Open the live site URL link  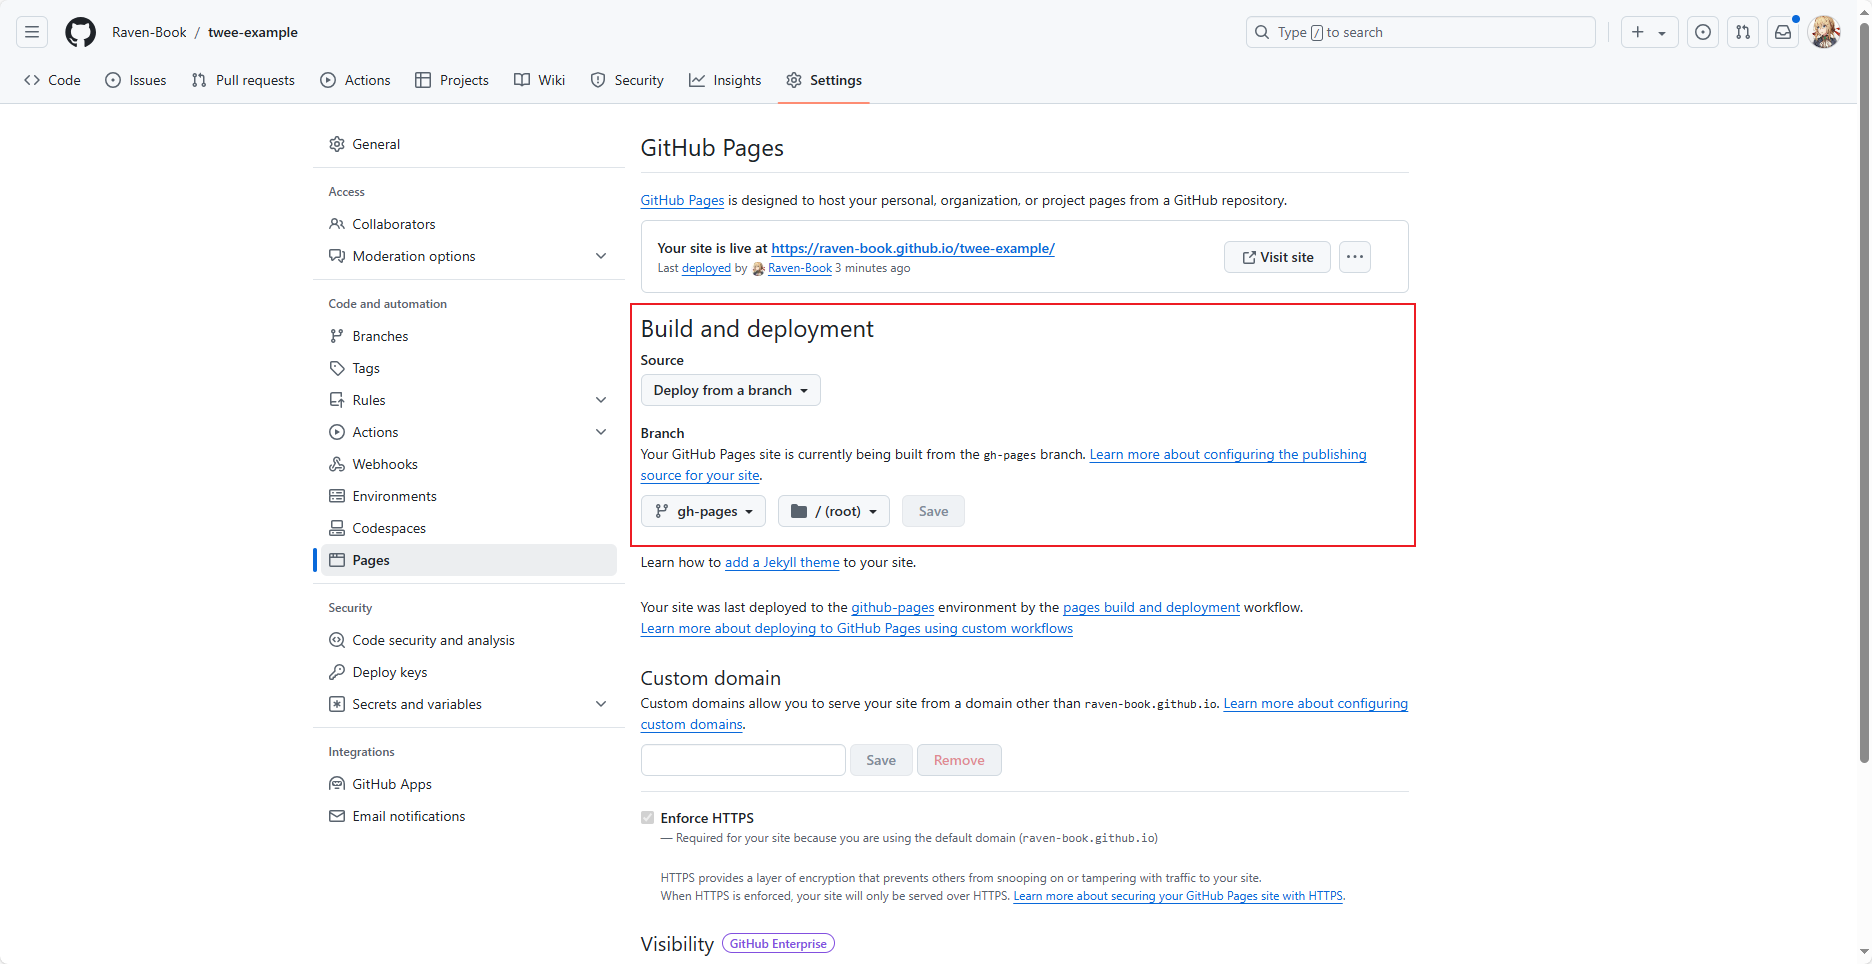coord(913,248)
